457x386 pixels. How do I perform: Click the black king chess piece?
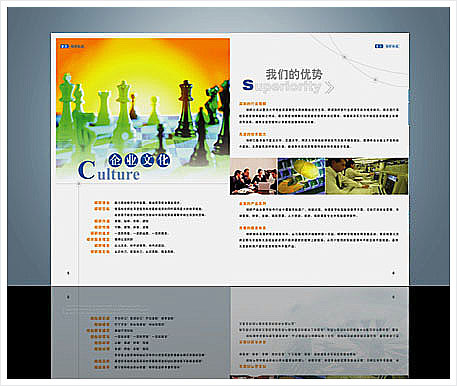[x=185, y=109]
